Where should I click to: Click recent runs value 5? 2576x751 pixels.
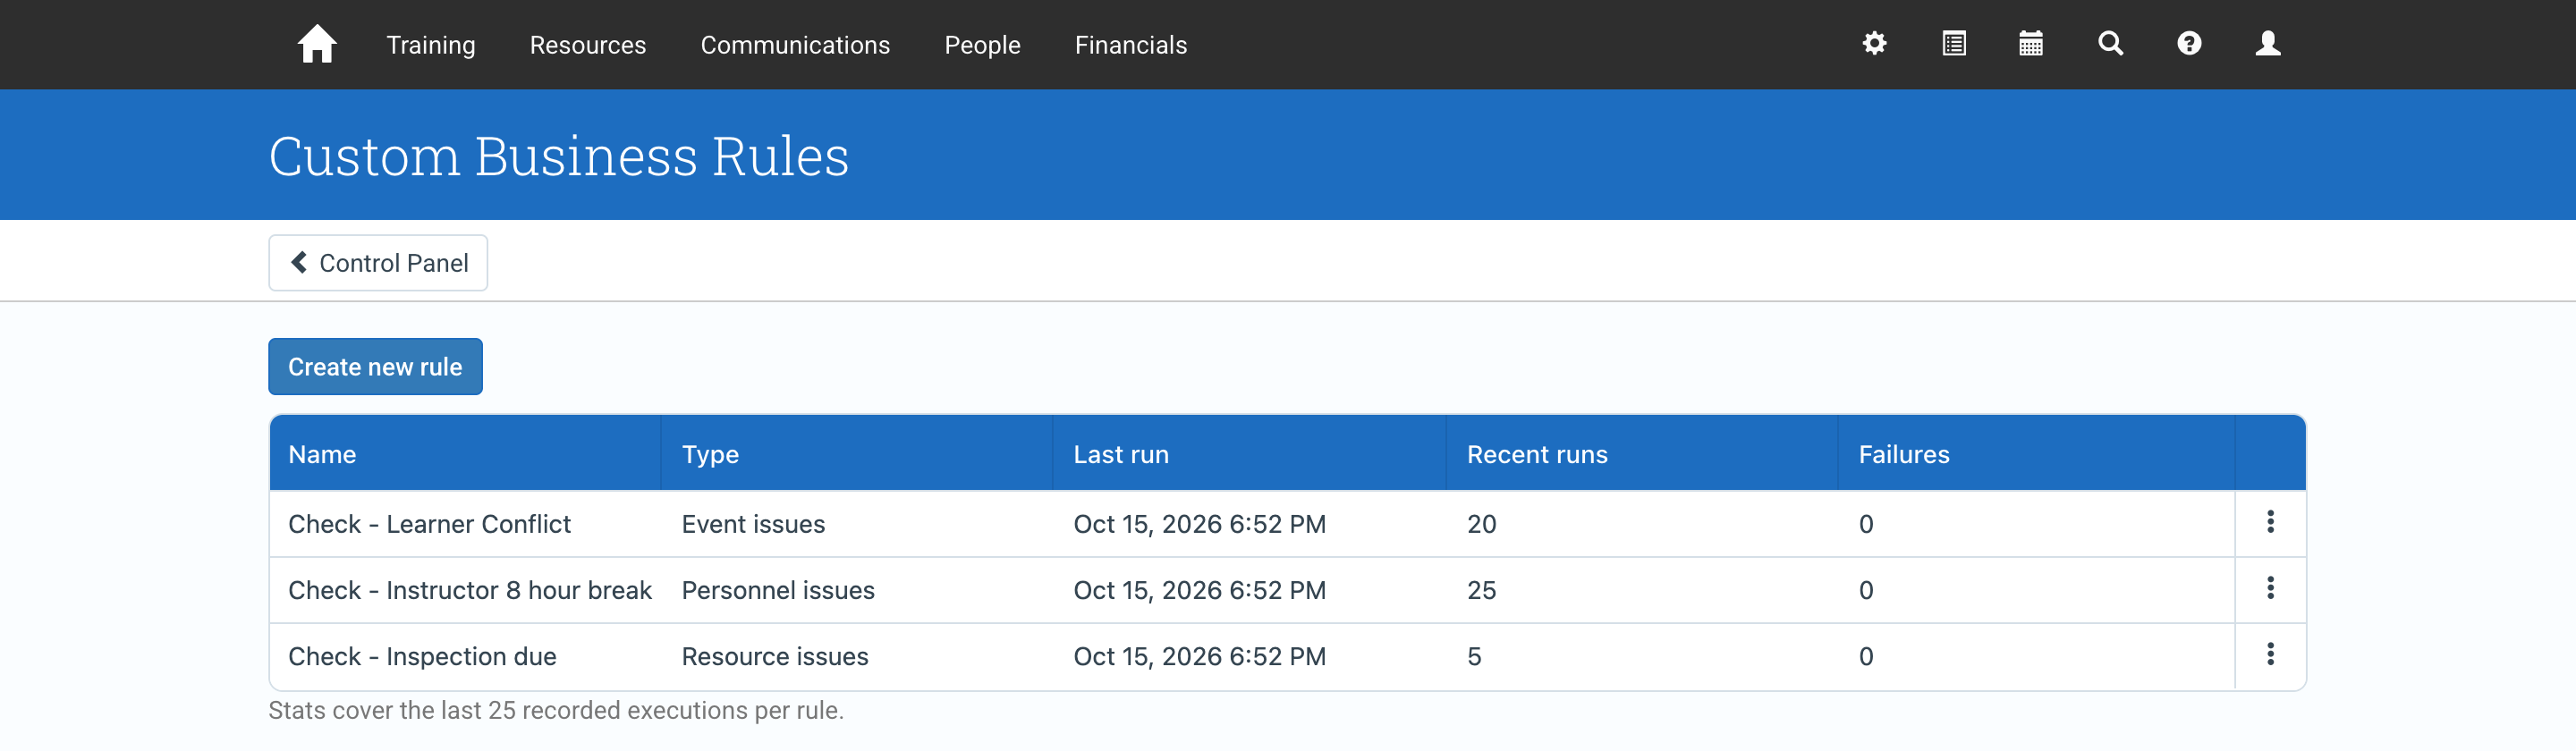(x=1474, y=656)
